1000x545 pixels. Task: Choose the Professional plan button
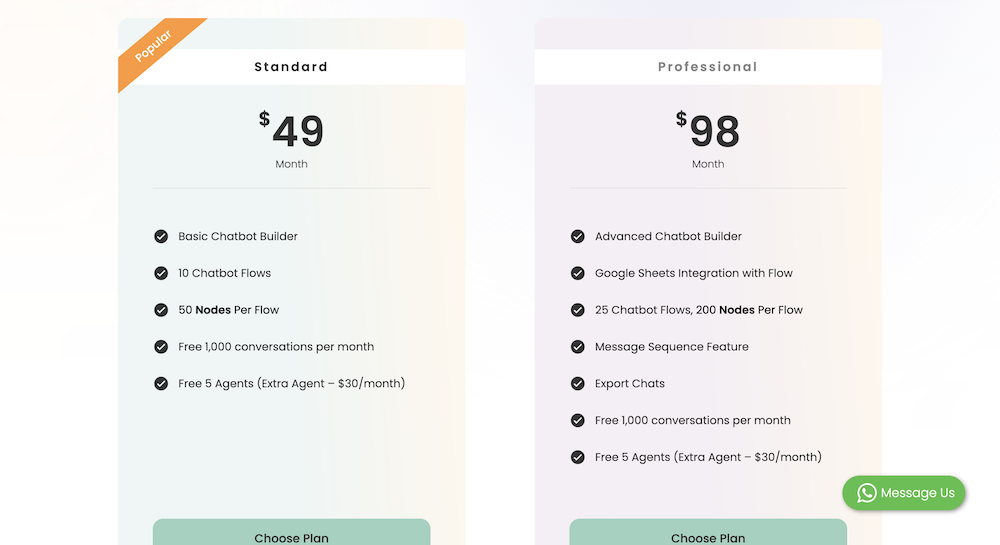708,534
